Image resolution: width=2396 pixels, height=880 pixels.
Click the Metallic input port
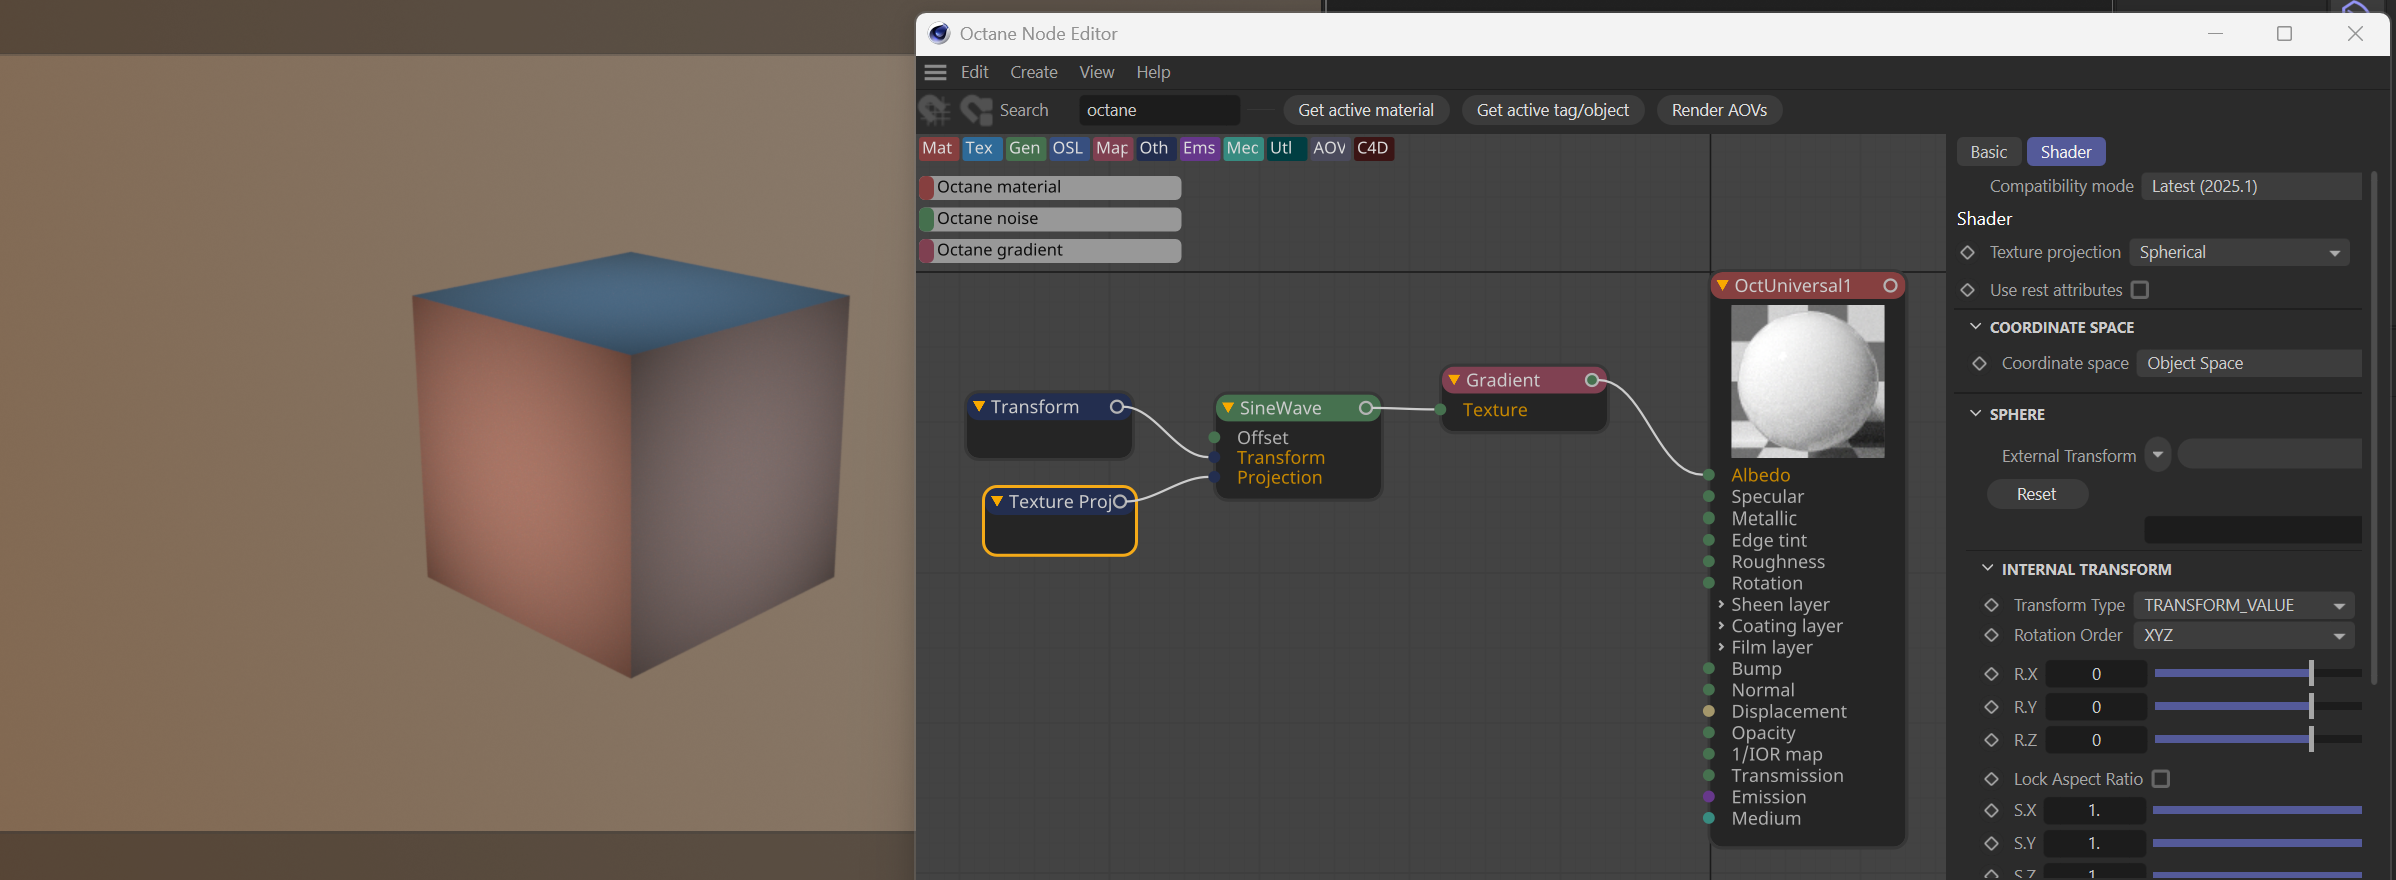pos(1709,518)
